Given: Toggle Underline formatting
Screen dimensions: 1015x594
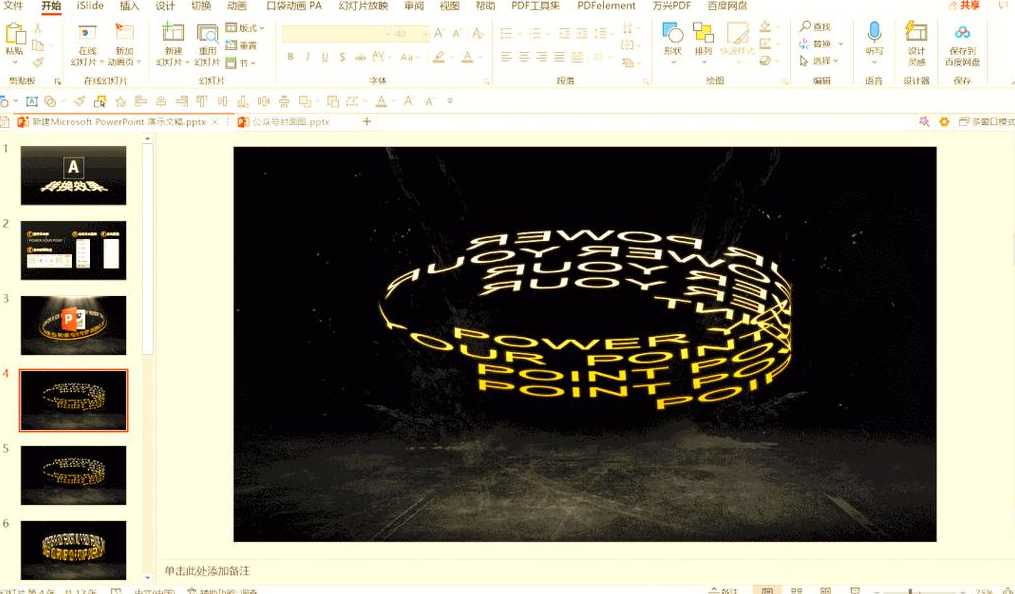Looking at the screenshot, I should (x=325, y=57).
